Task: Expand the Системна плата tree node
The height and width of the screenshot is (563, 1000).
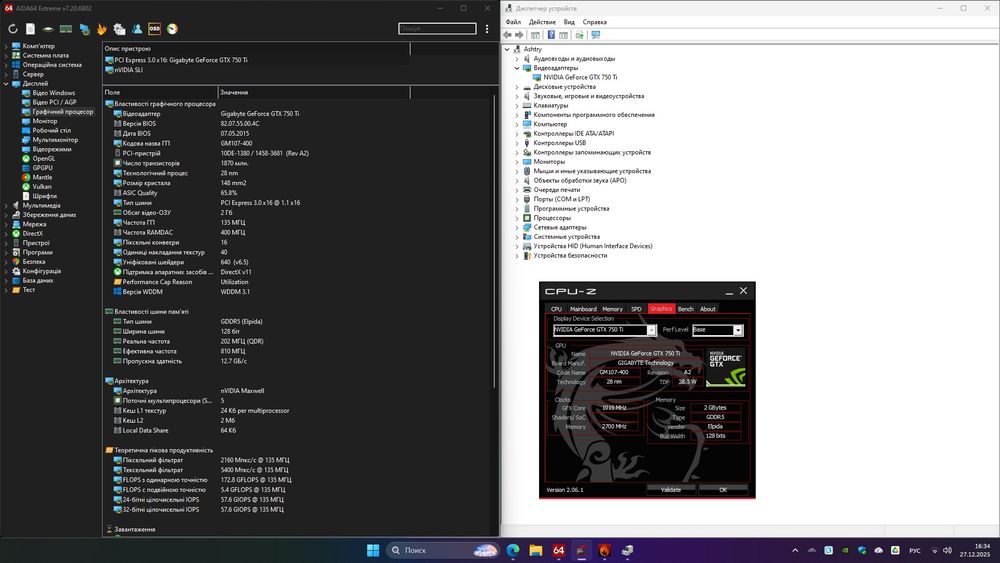Action: [6, 55]
